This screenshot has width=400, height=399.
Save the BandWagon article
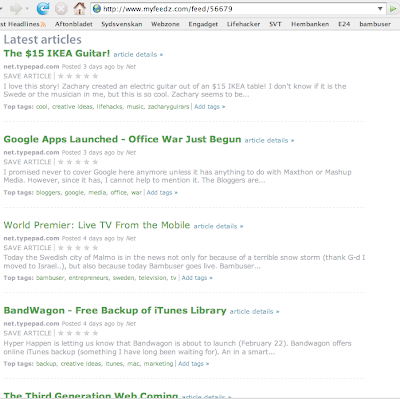tap(28, 333)
